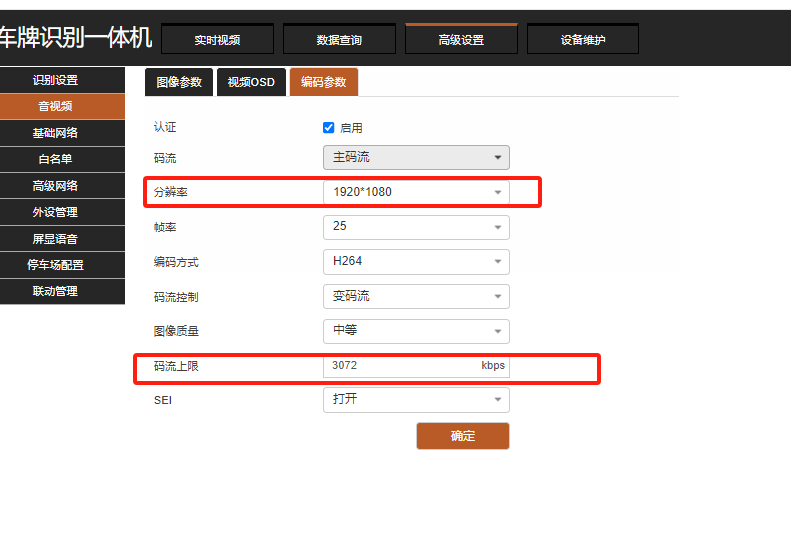Click the 码流上限 kbps input field
Viewport: 791px width, 541px height.
(400, 366)
